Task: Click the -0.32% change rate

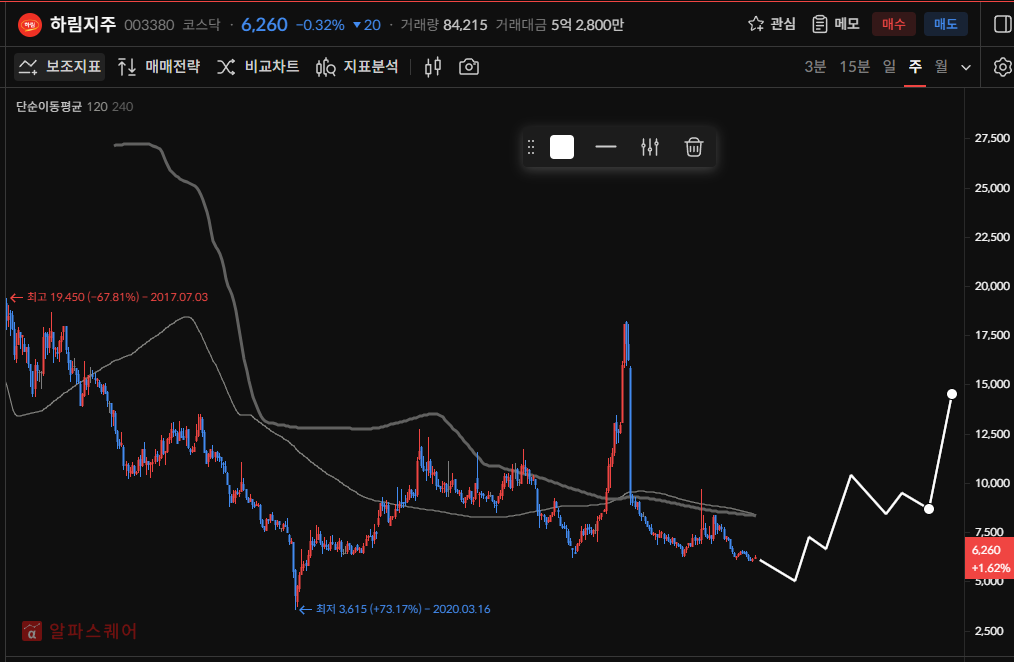Action: pyautogui.click(x=320, y=25)
